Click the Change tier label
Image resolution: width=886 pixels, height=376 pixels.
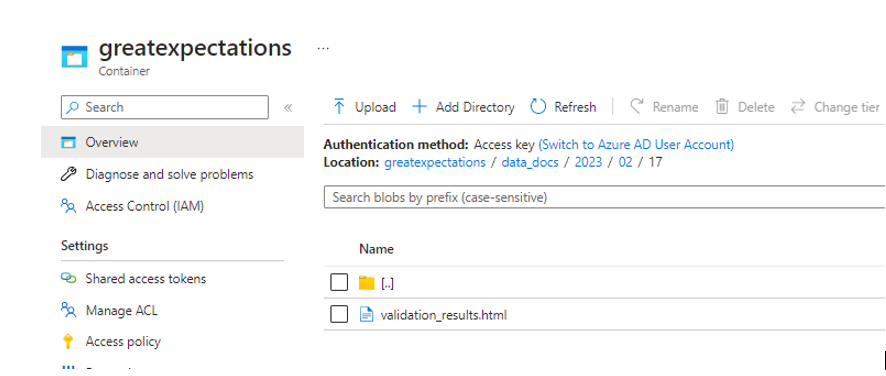846,107
